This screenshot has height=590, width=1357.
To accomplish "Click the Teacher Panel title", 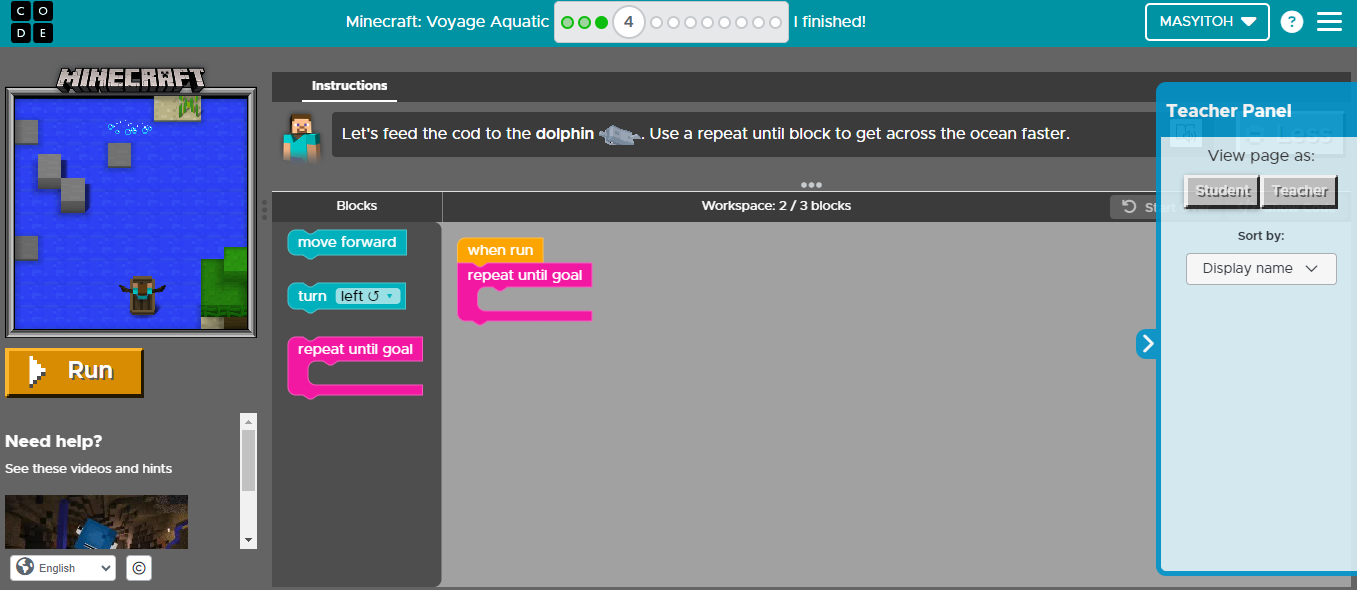I will coord(1228,111).
